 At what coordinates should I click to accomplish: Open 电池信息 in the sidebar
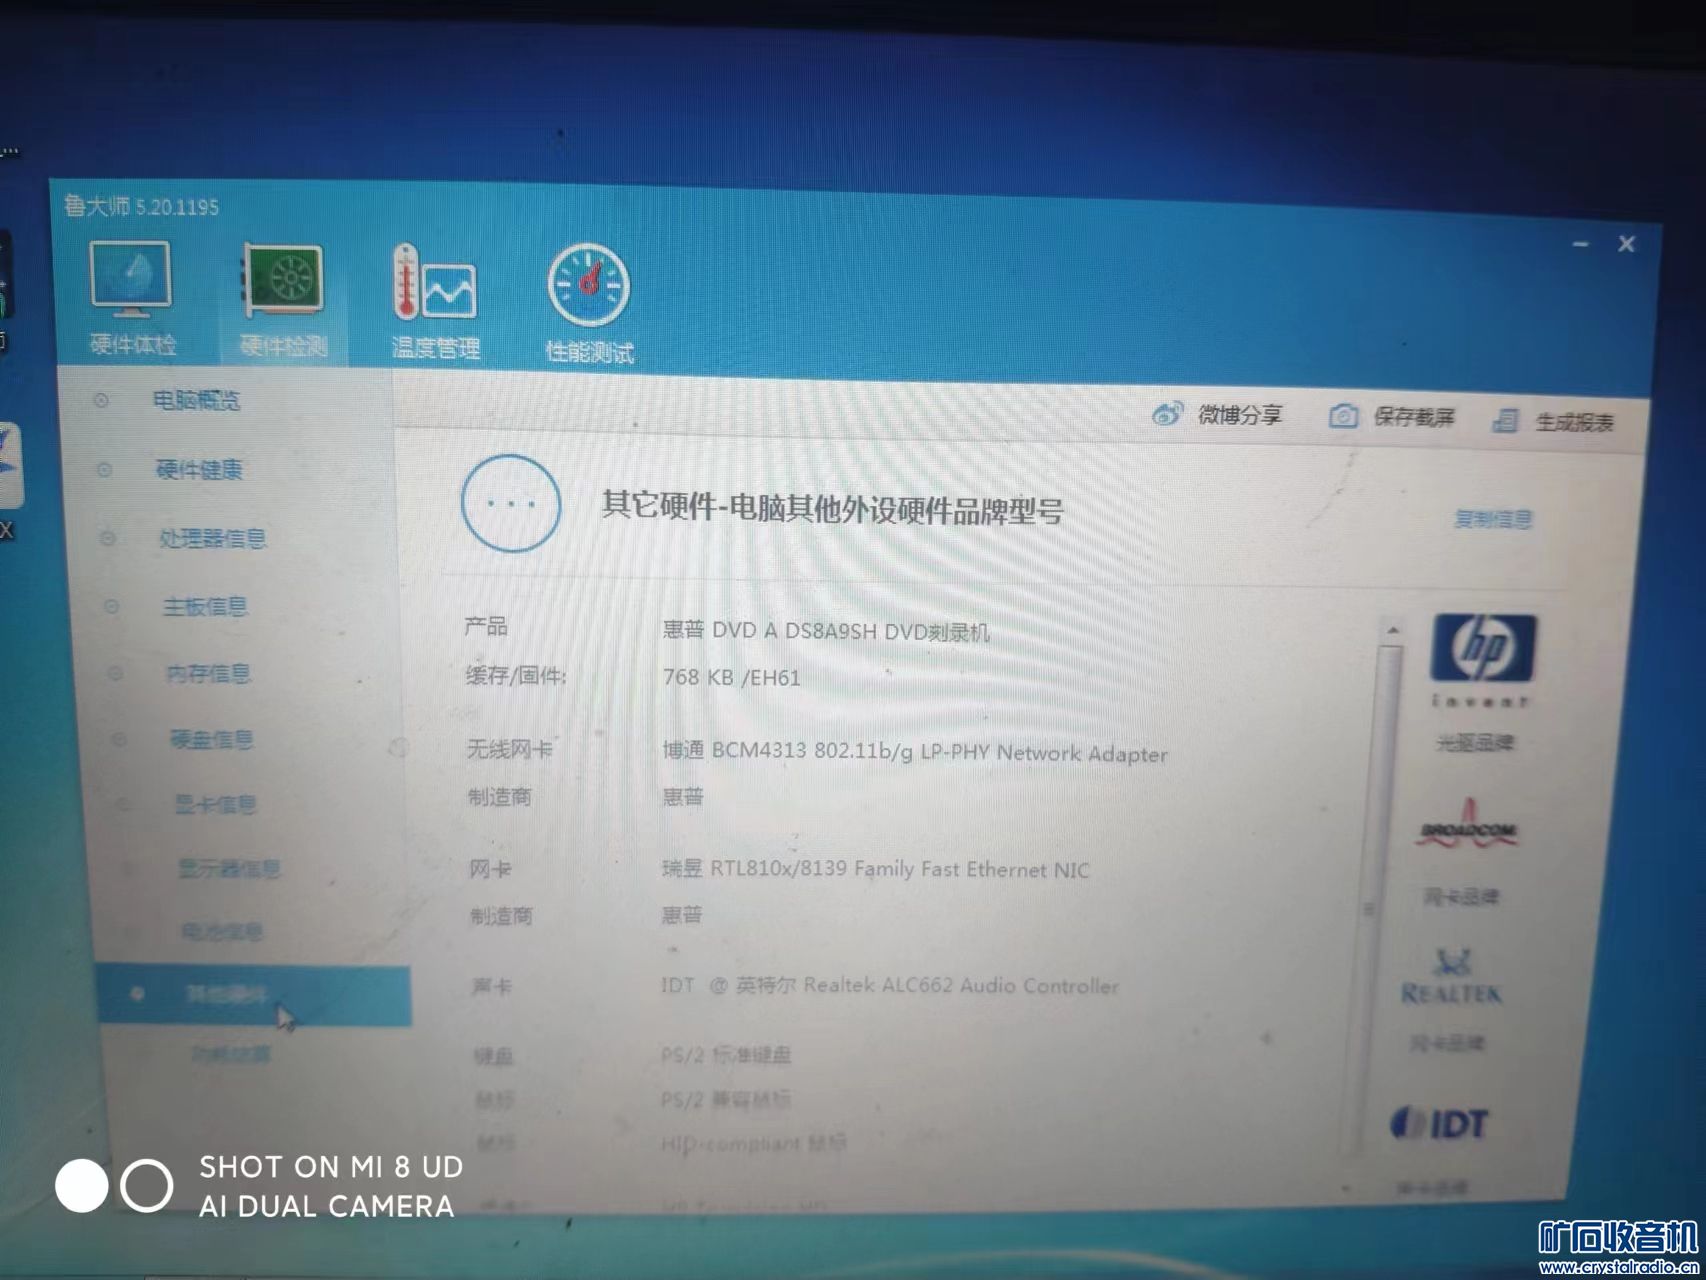[221, 932]
